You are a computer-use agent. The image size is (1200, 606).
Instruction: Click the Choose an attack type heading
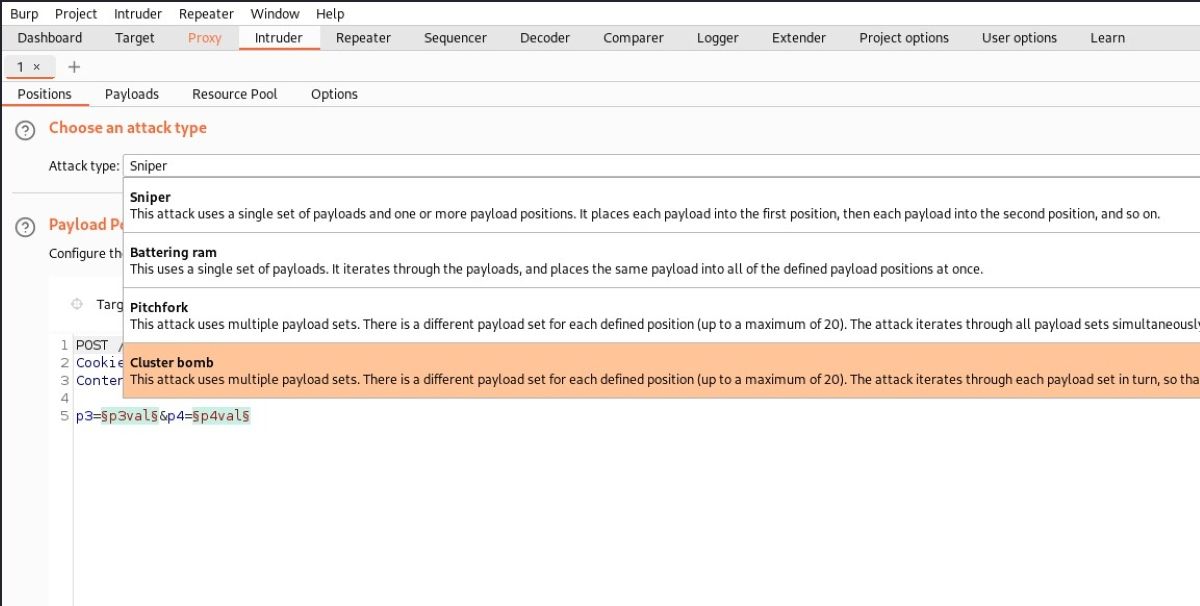tap(128, 128)
